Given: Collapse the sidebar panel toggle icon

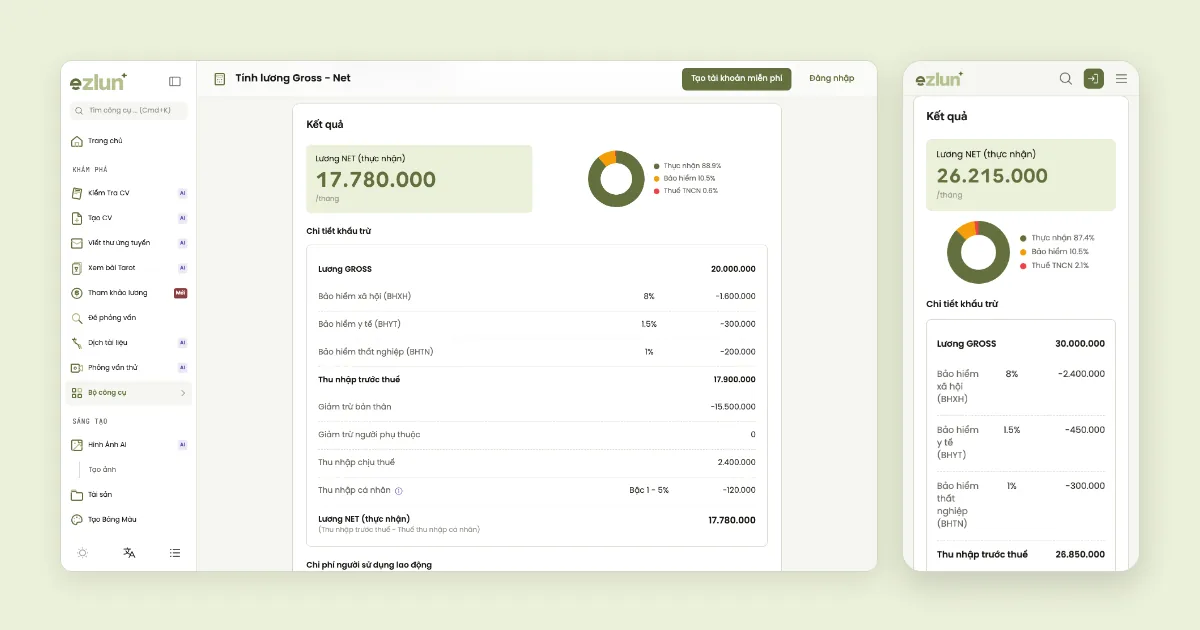Looking at the screenshot, I should point(175,82).
